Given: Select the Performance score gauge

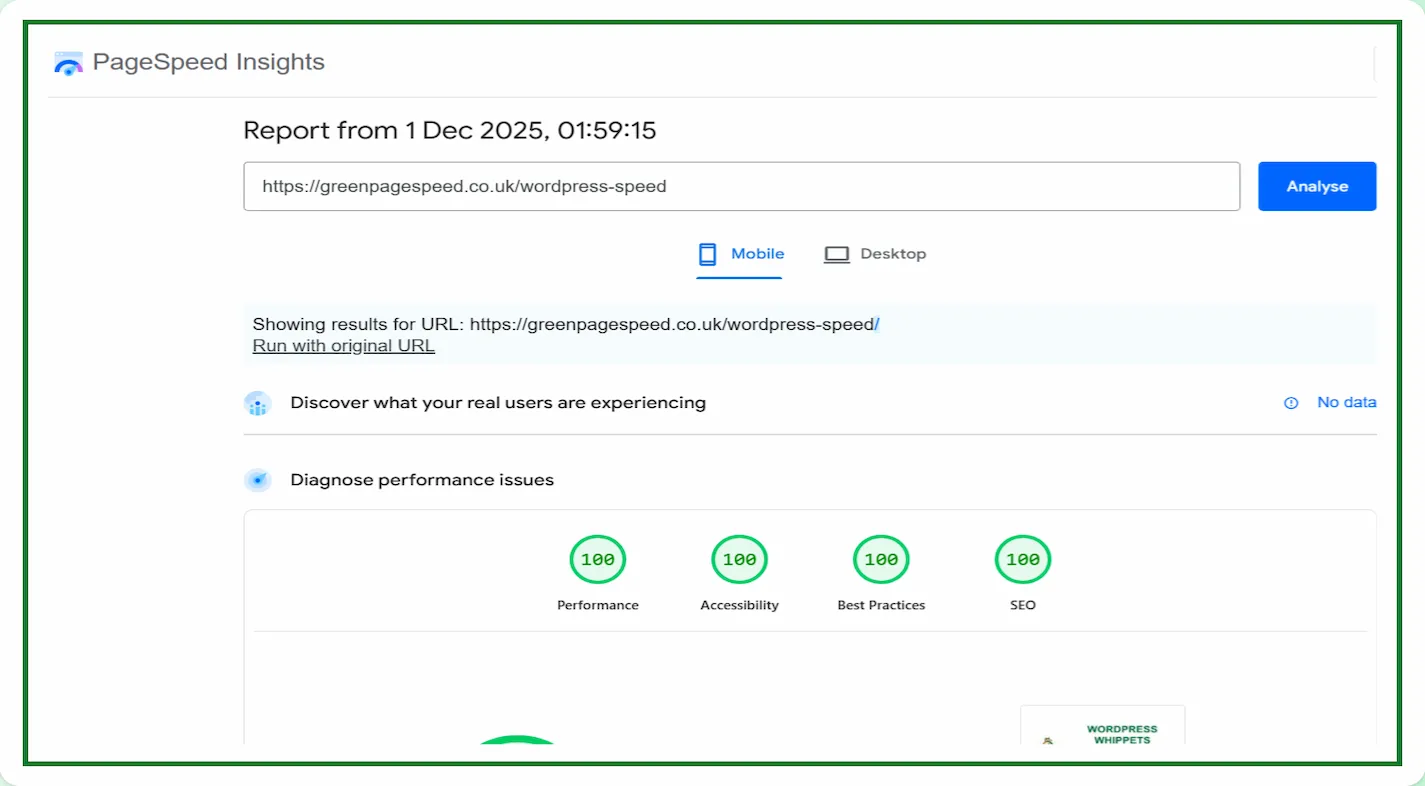Looking at the screenshot, I should (598, 560).
